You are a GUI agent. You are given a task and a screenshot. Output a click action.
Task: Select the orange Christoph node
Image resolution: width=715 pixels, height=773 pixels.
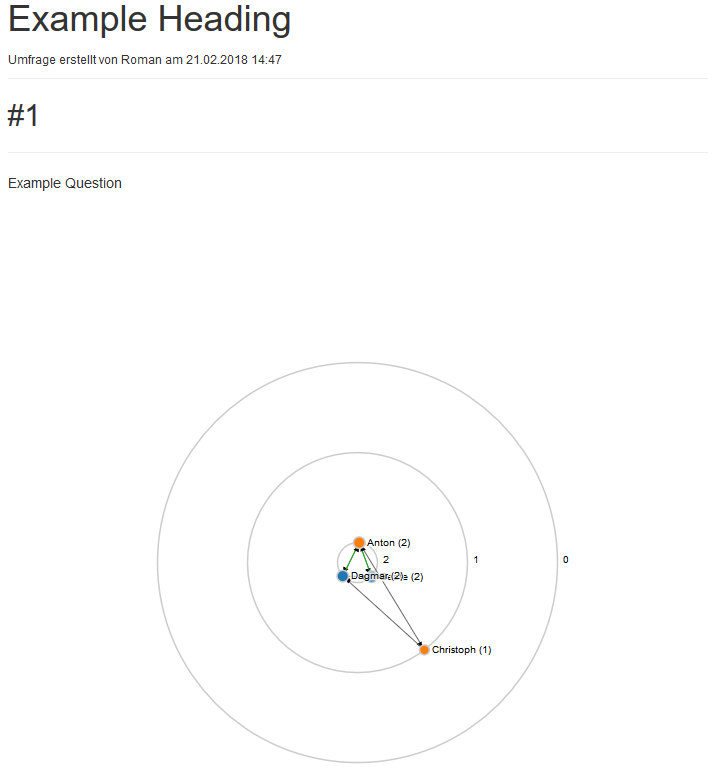[424, 650]
